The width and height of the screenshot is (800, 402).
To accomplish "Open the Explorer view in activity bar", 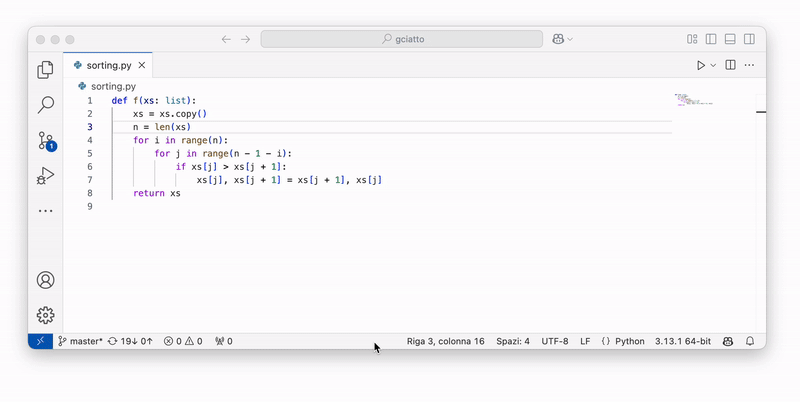I will 45,70.
